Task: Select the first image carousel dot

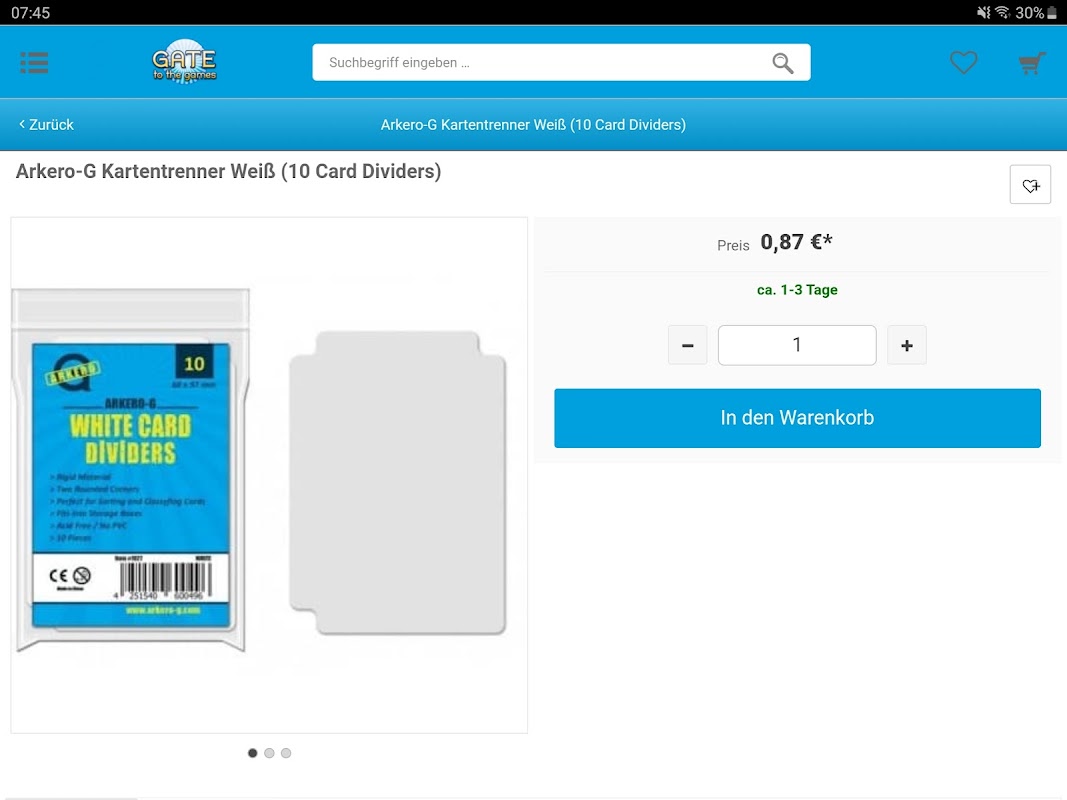Action: pos(252,753)
